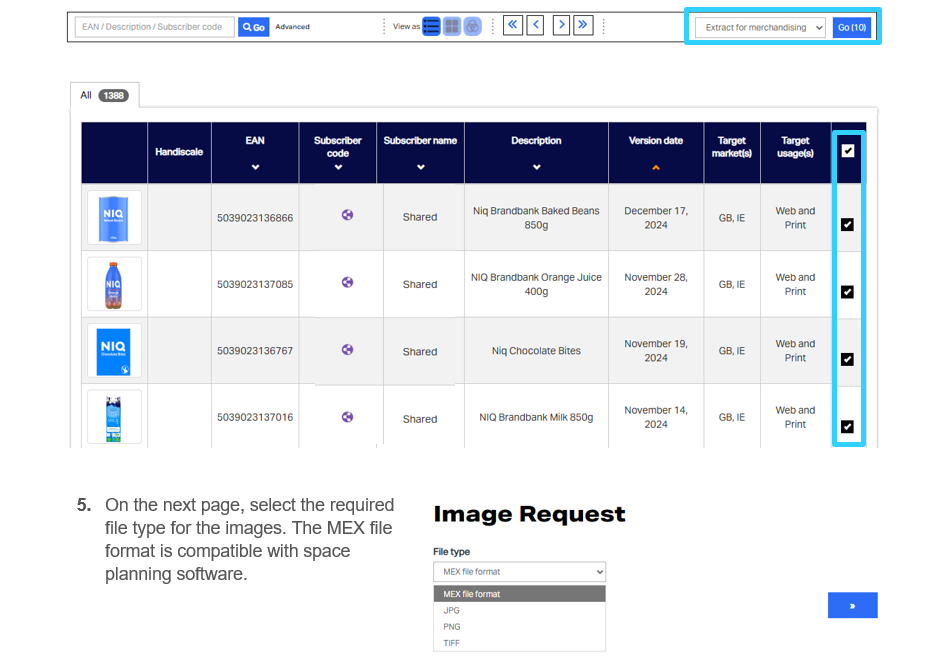
Task: Click the search Go button
Action: pos(254,27)
